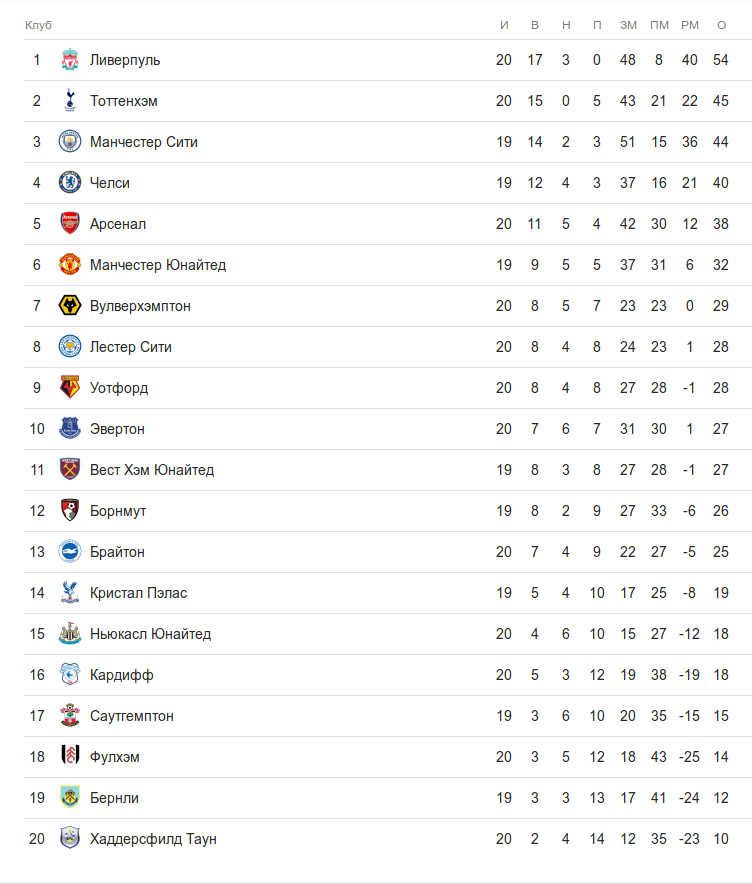Click the Chelsea club crest icon
Viewport: 752px width, 884px height.
[x=69, y=183]
